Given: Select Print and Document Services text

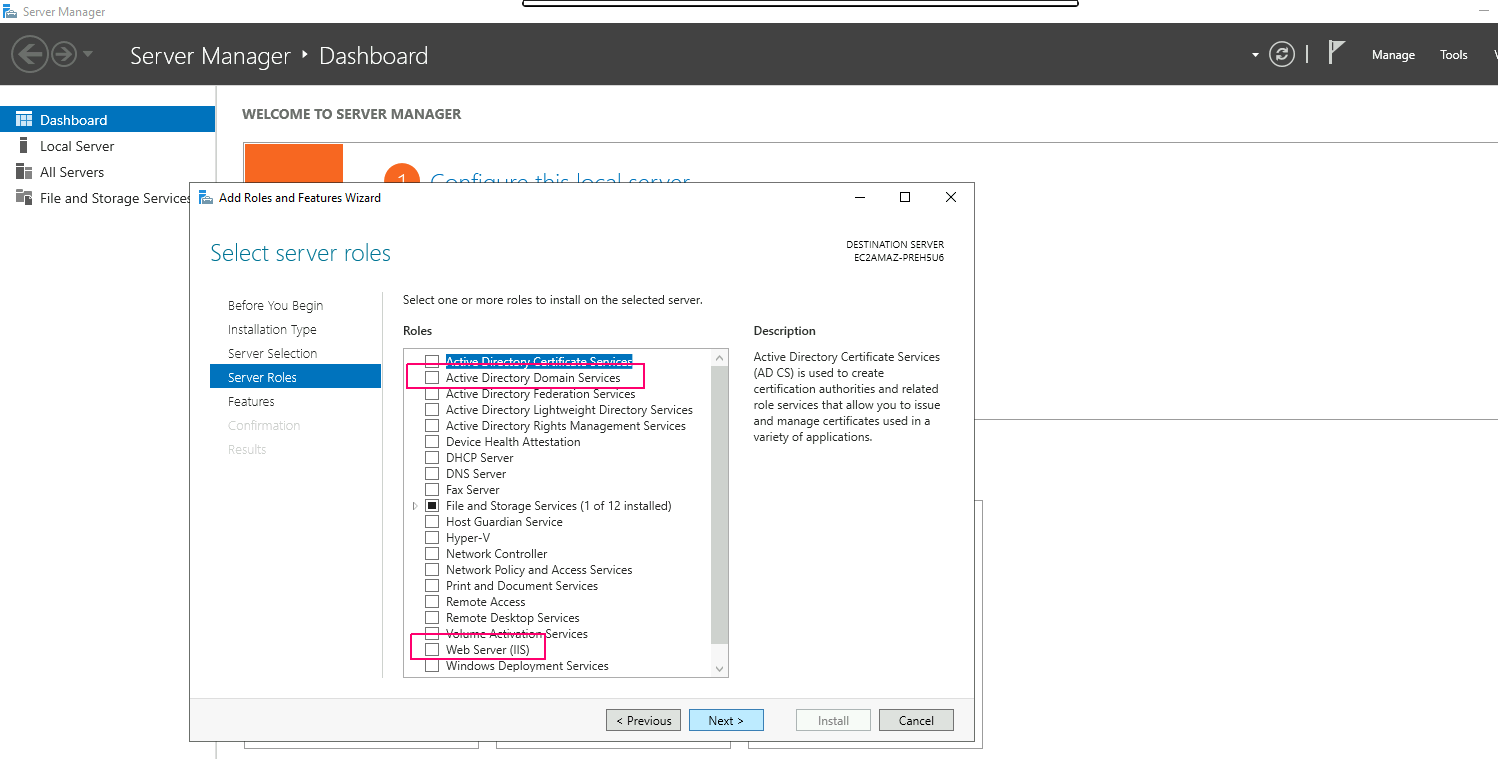Looking at the screenshot, I should (522, 586).
